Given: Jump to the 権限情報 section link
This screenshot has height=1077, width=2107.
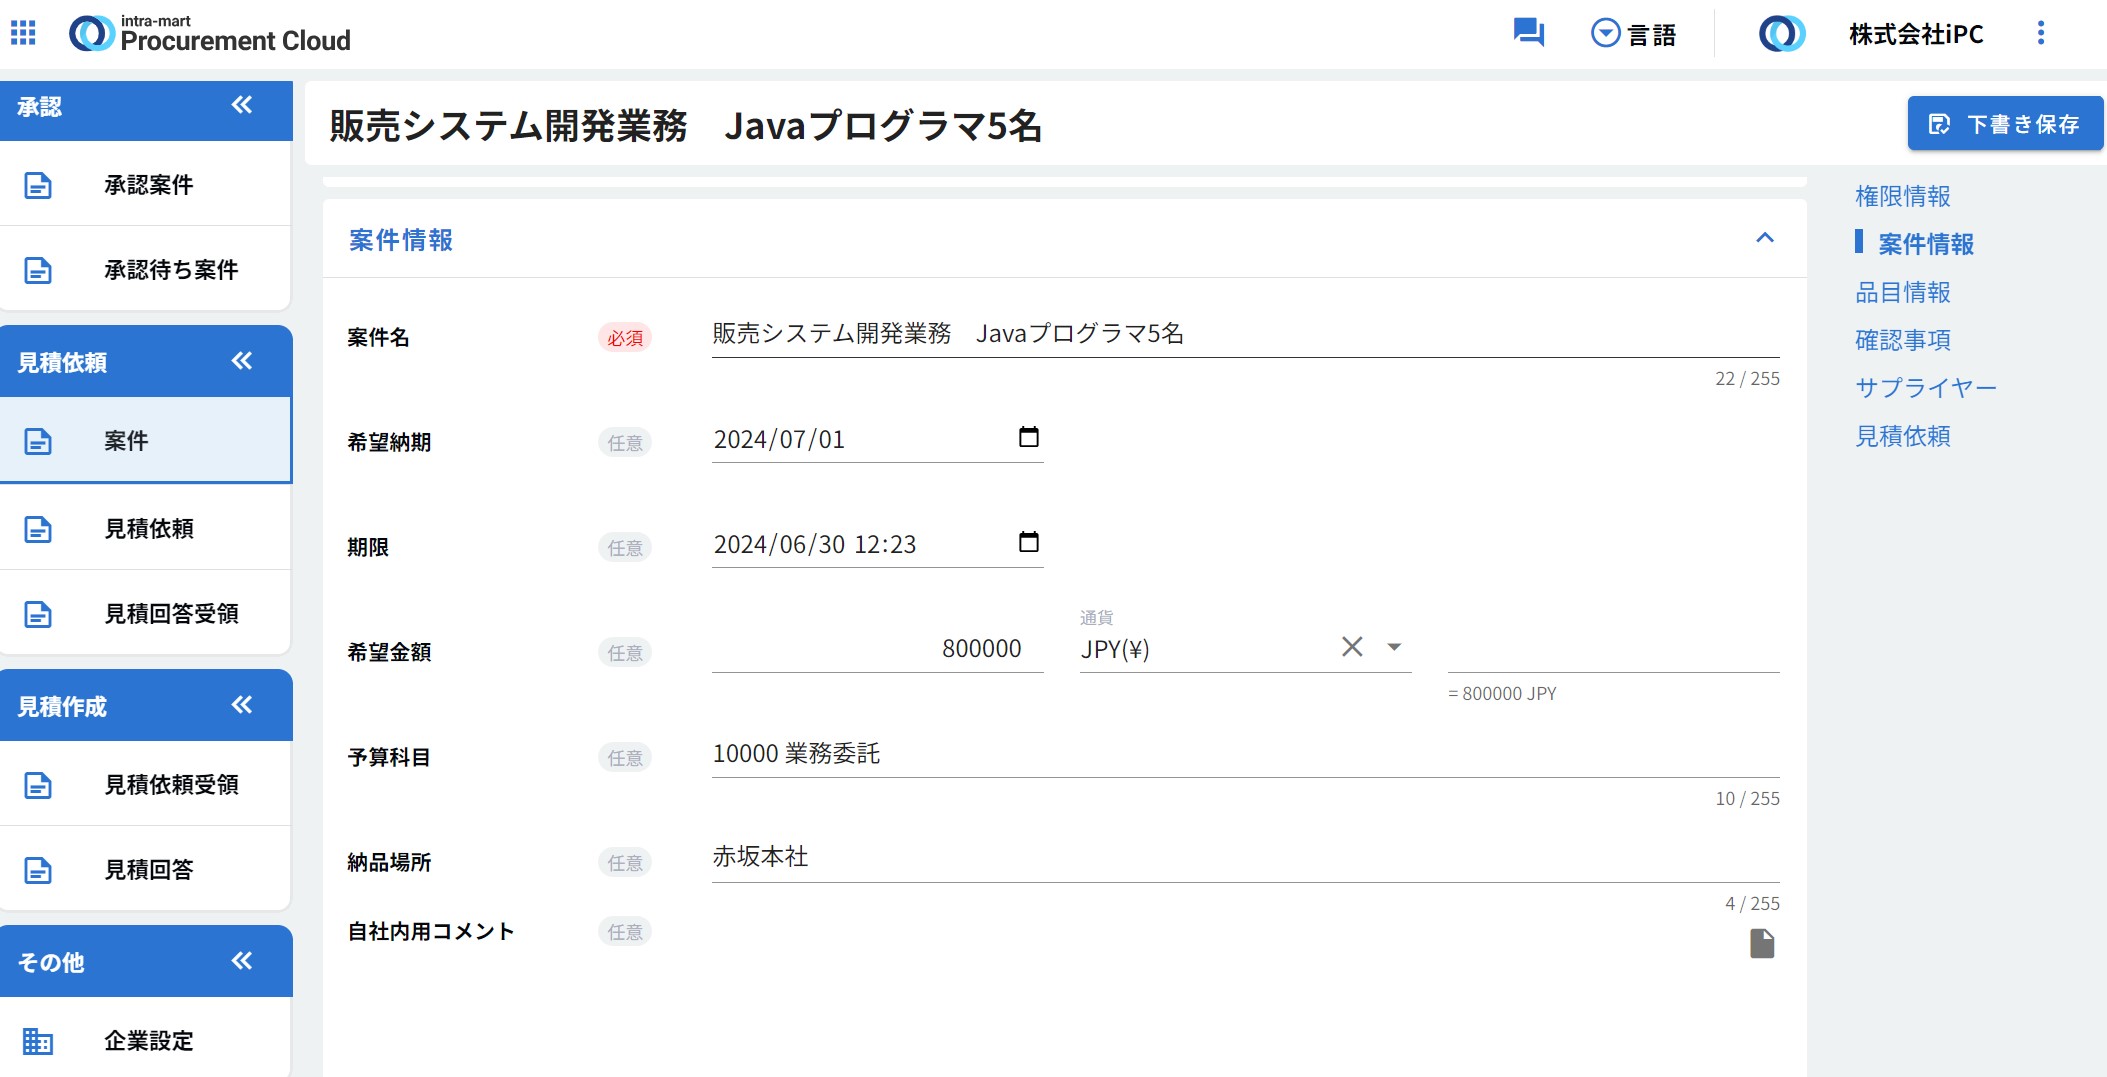Looking at the screenshot, I should tap(1903, 196).
